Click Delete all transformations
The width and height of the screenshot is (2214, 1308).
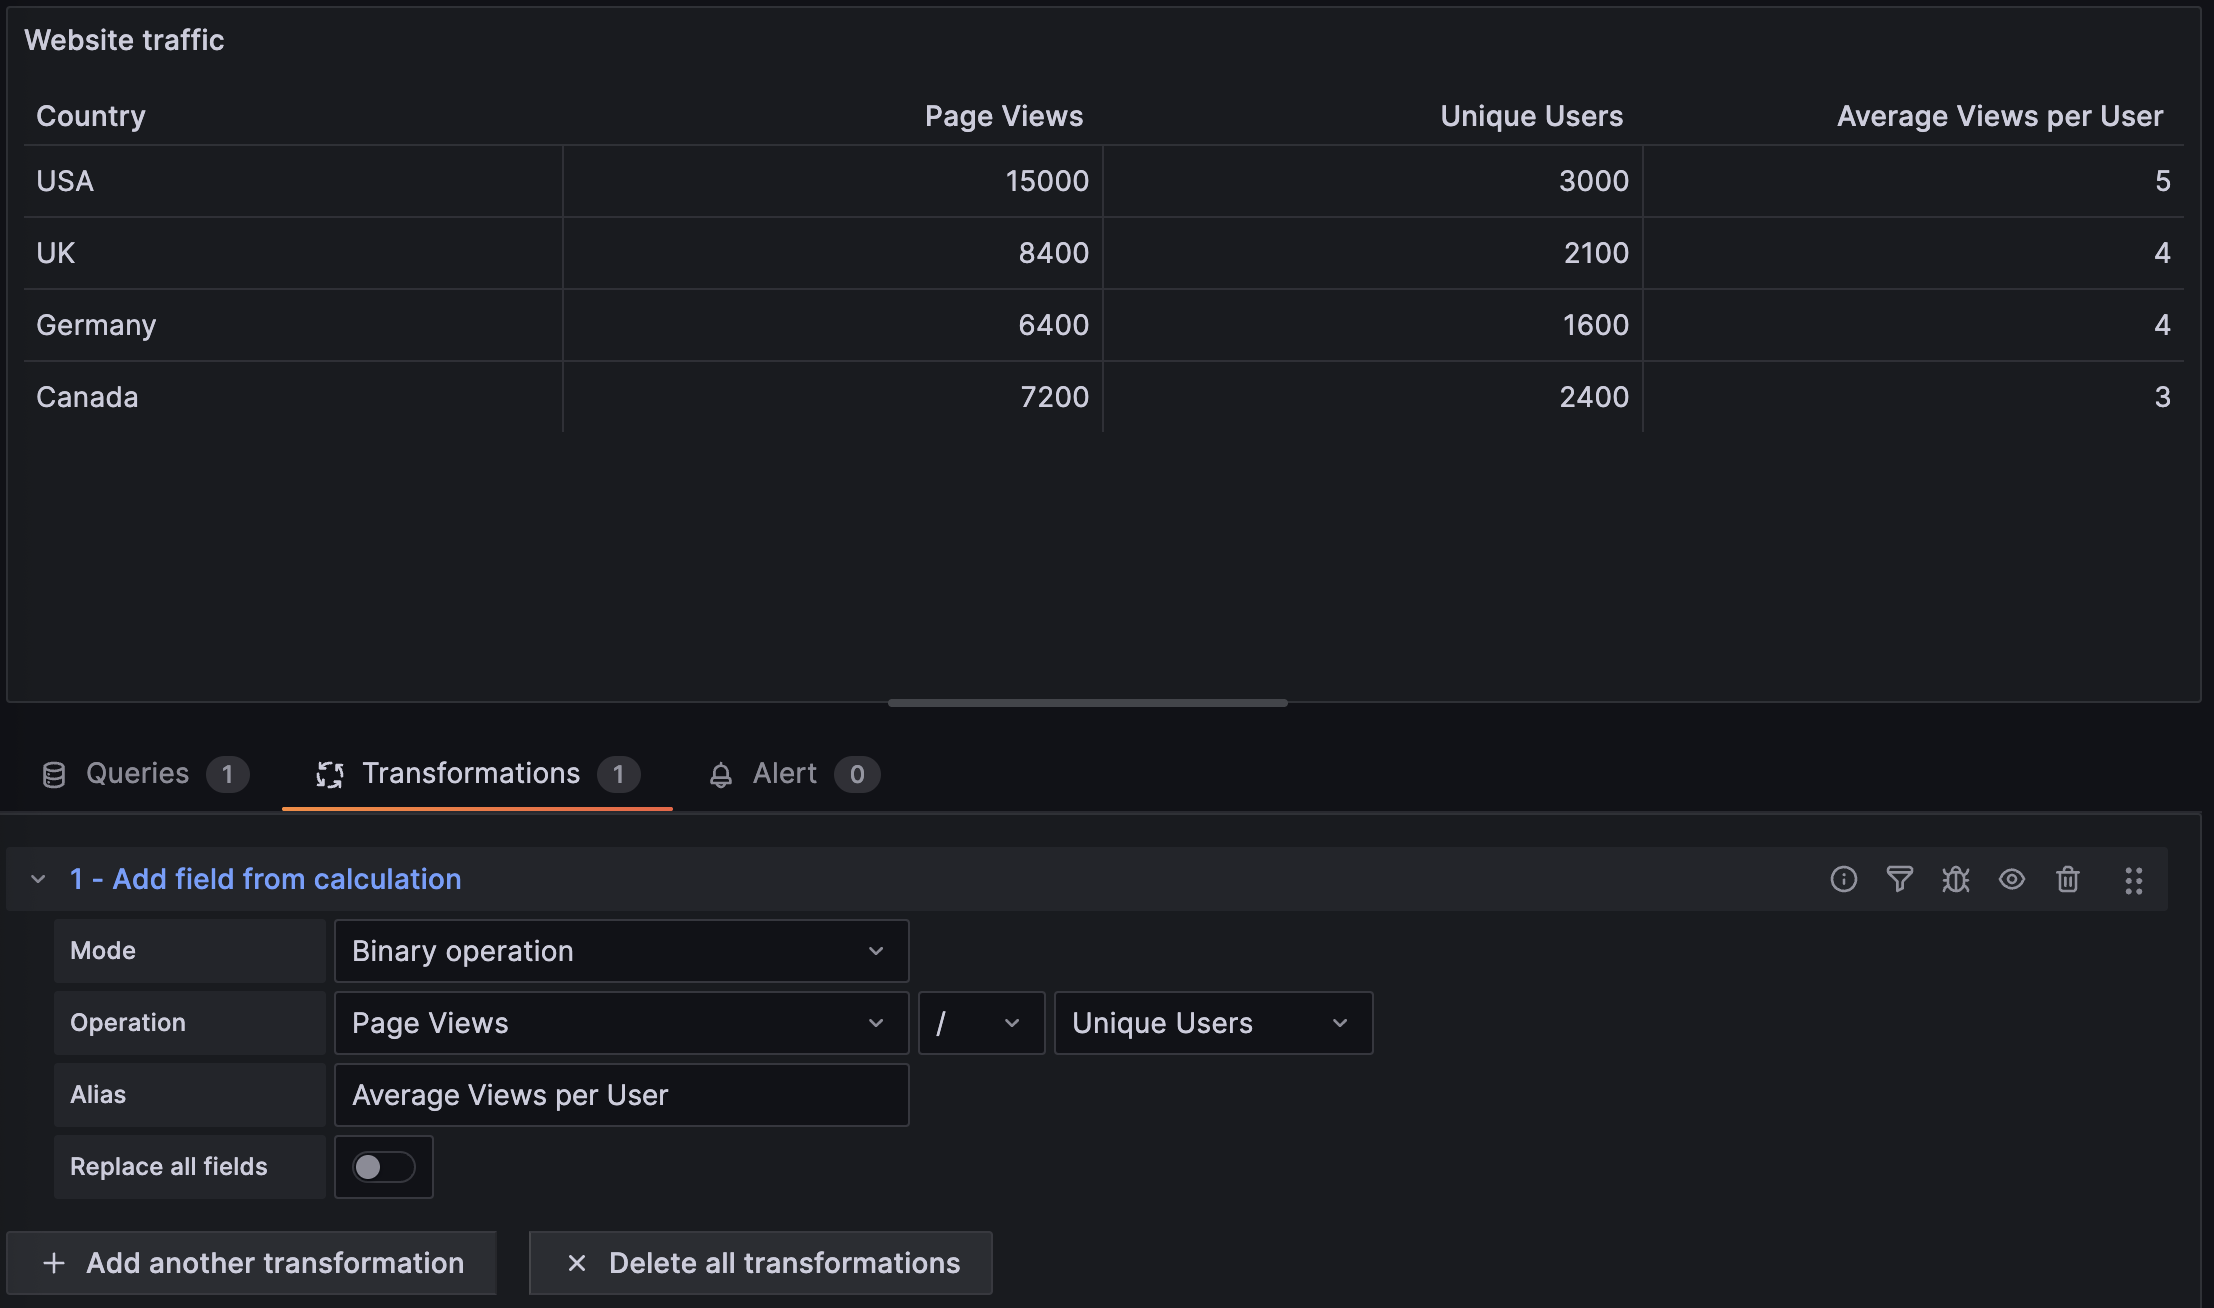click(x=759, y=1263)
